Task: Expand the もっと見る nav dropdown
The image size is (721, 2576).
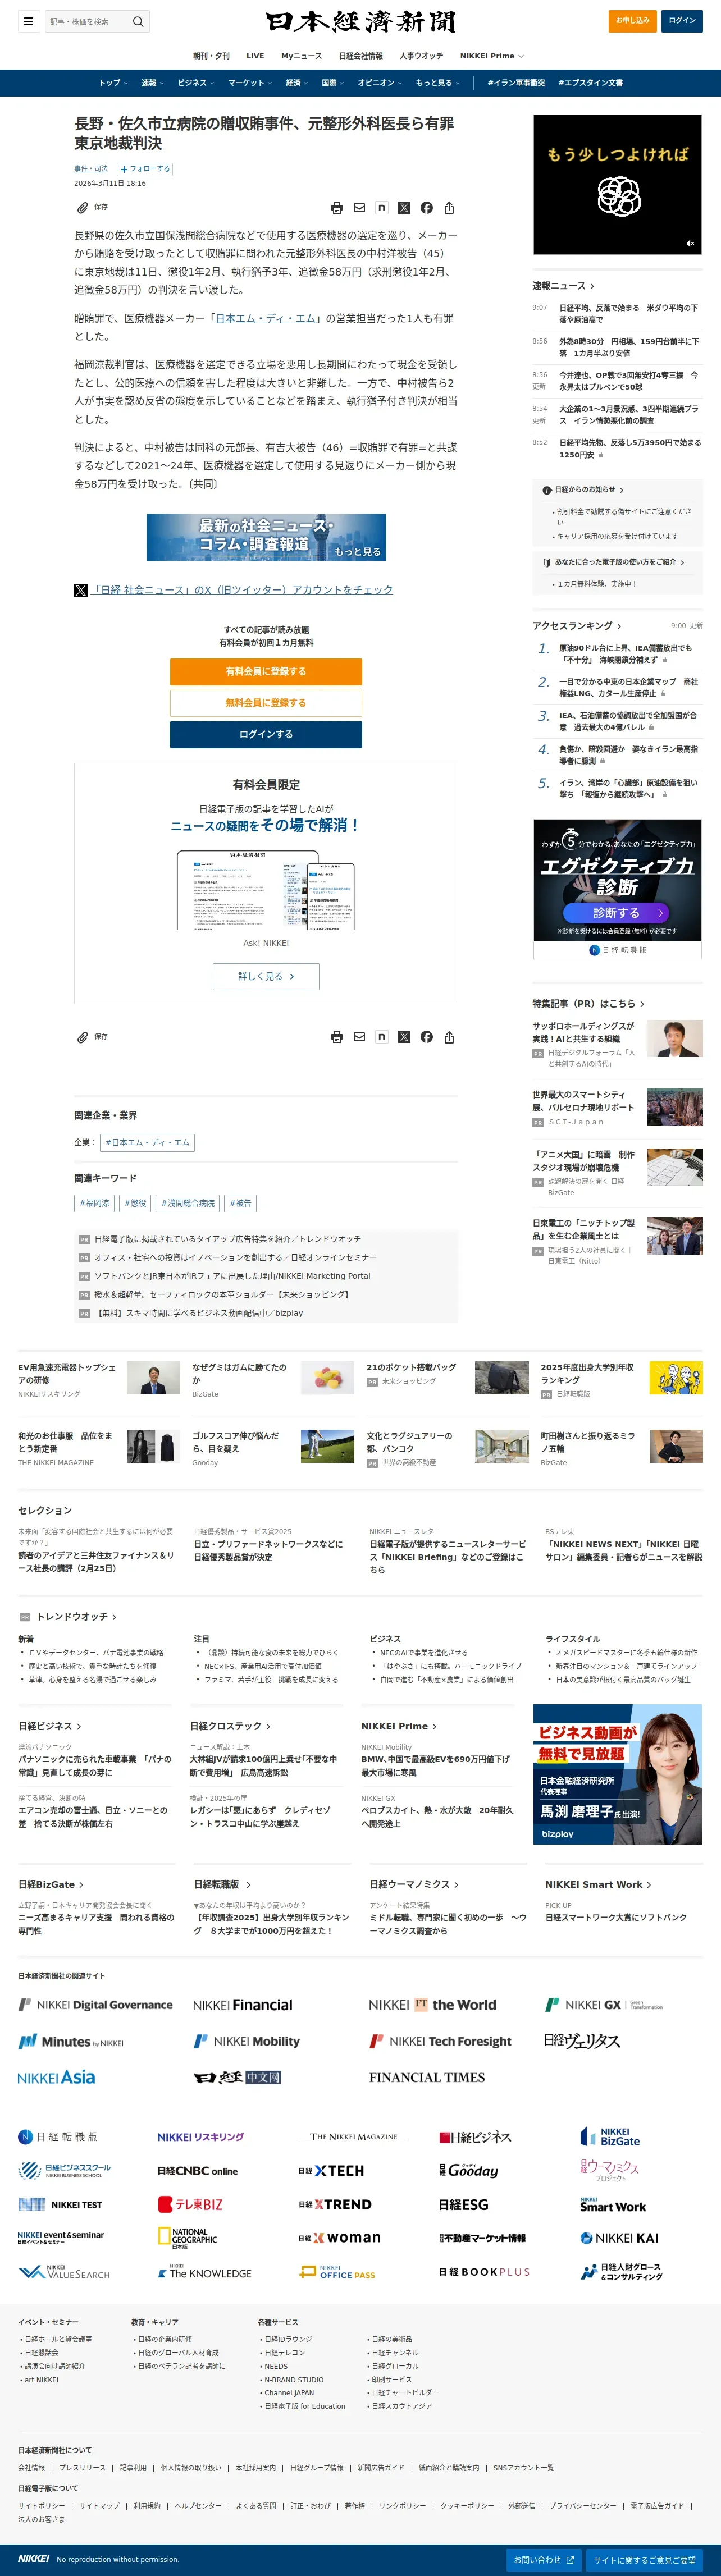Action: tap(438, 83)
